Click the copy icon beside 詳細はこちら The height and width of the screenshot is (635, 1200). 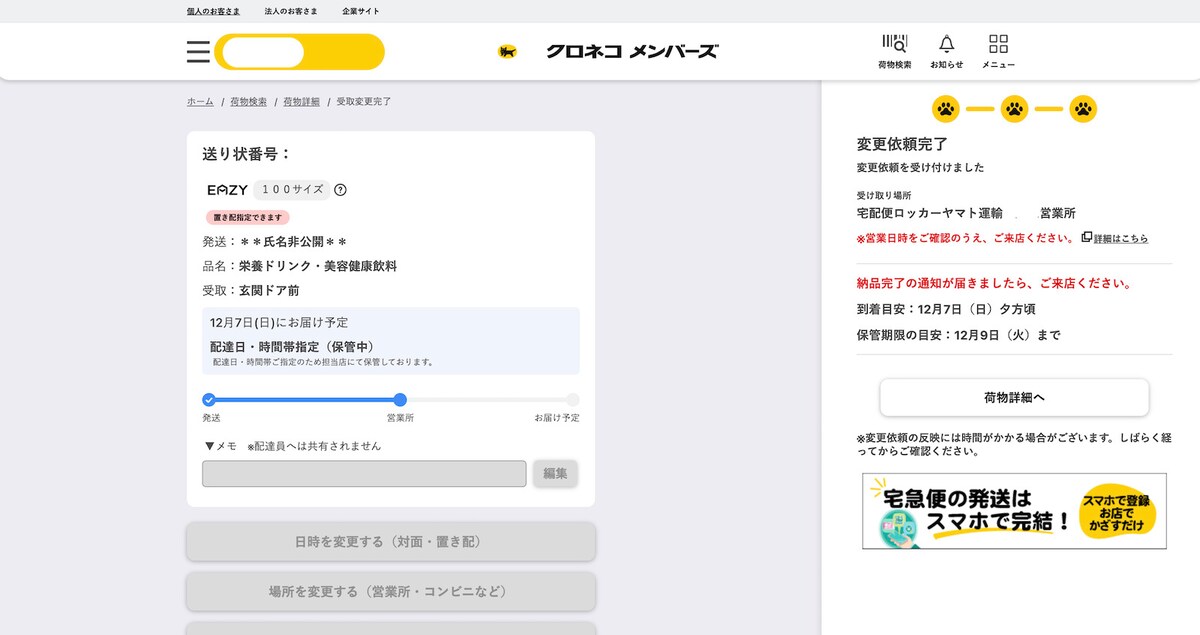point(1087,238)
